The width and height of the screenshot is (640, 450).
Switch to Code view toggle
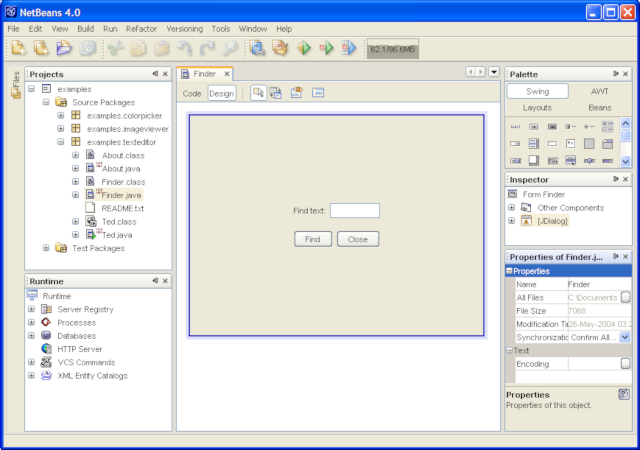coord(192,93)
